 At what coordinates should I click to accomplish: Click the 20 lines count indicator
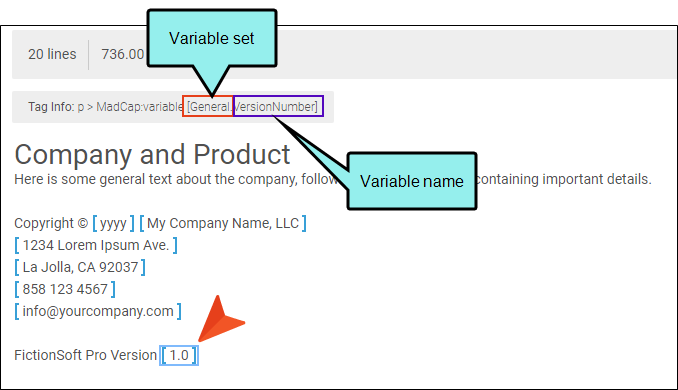(x=52, y=54)
